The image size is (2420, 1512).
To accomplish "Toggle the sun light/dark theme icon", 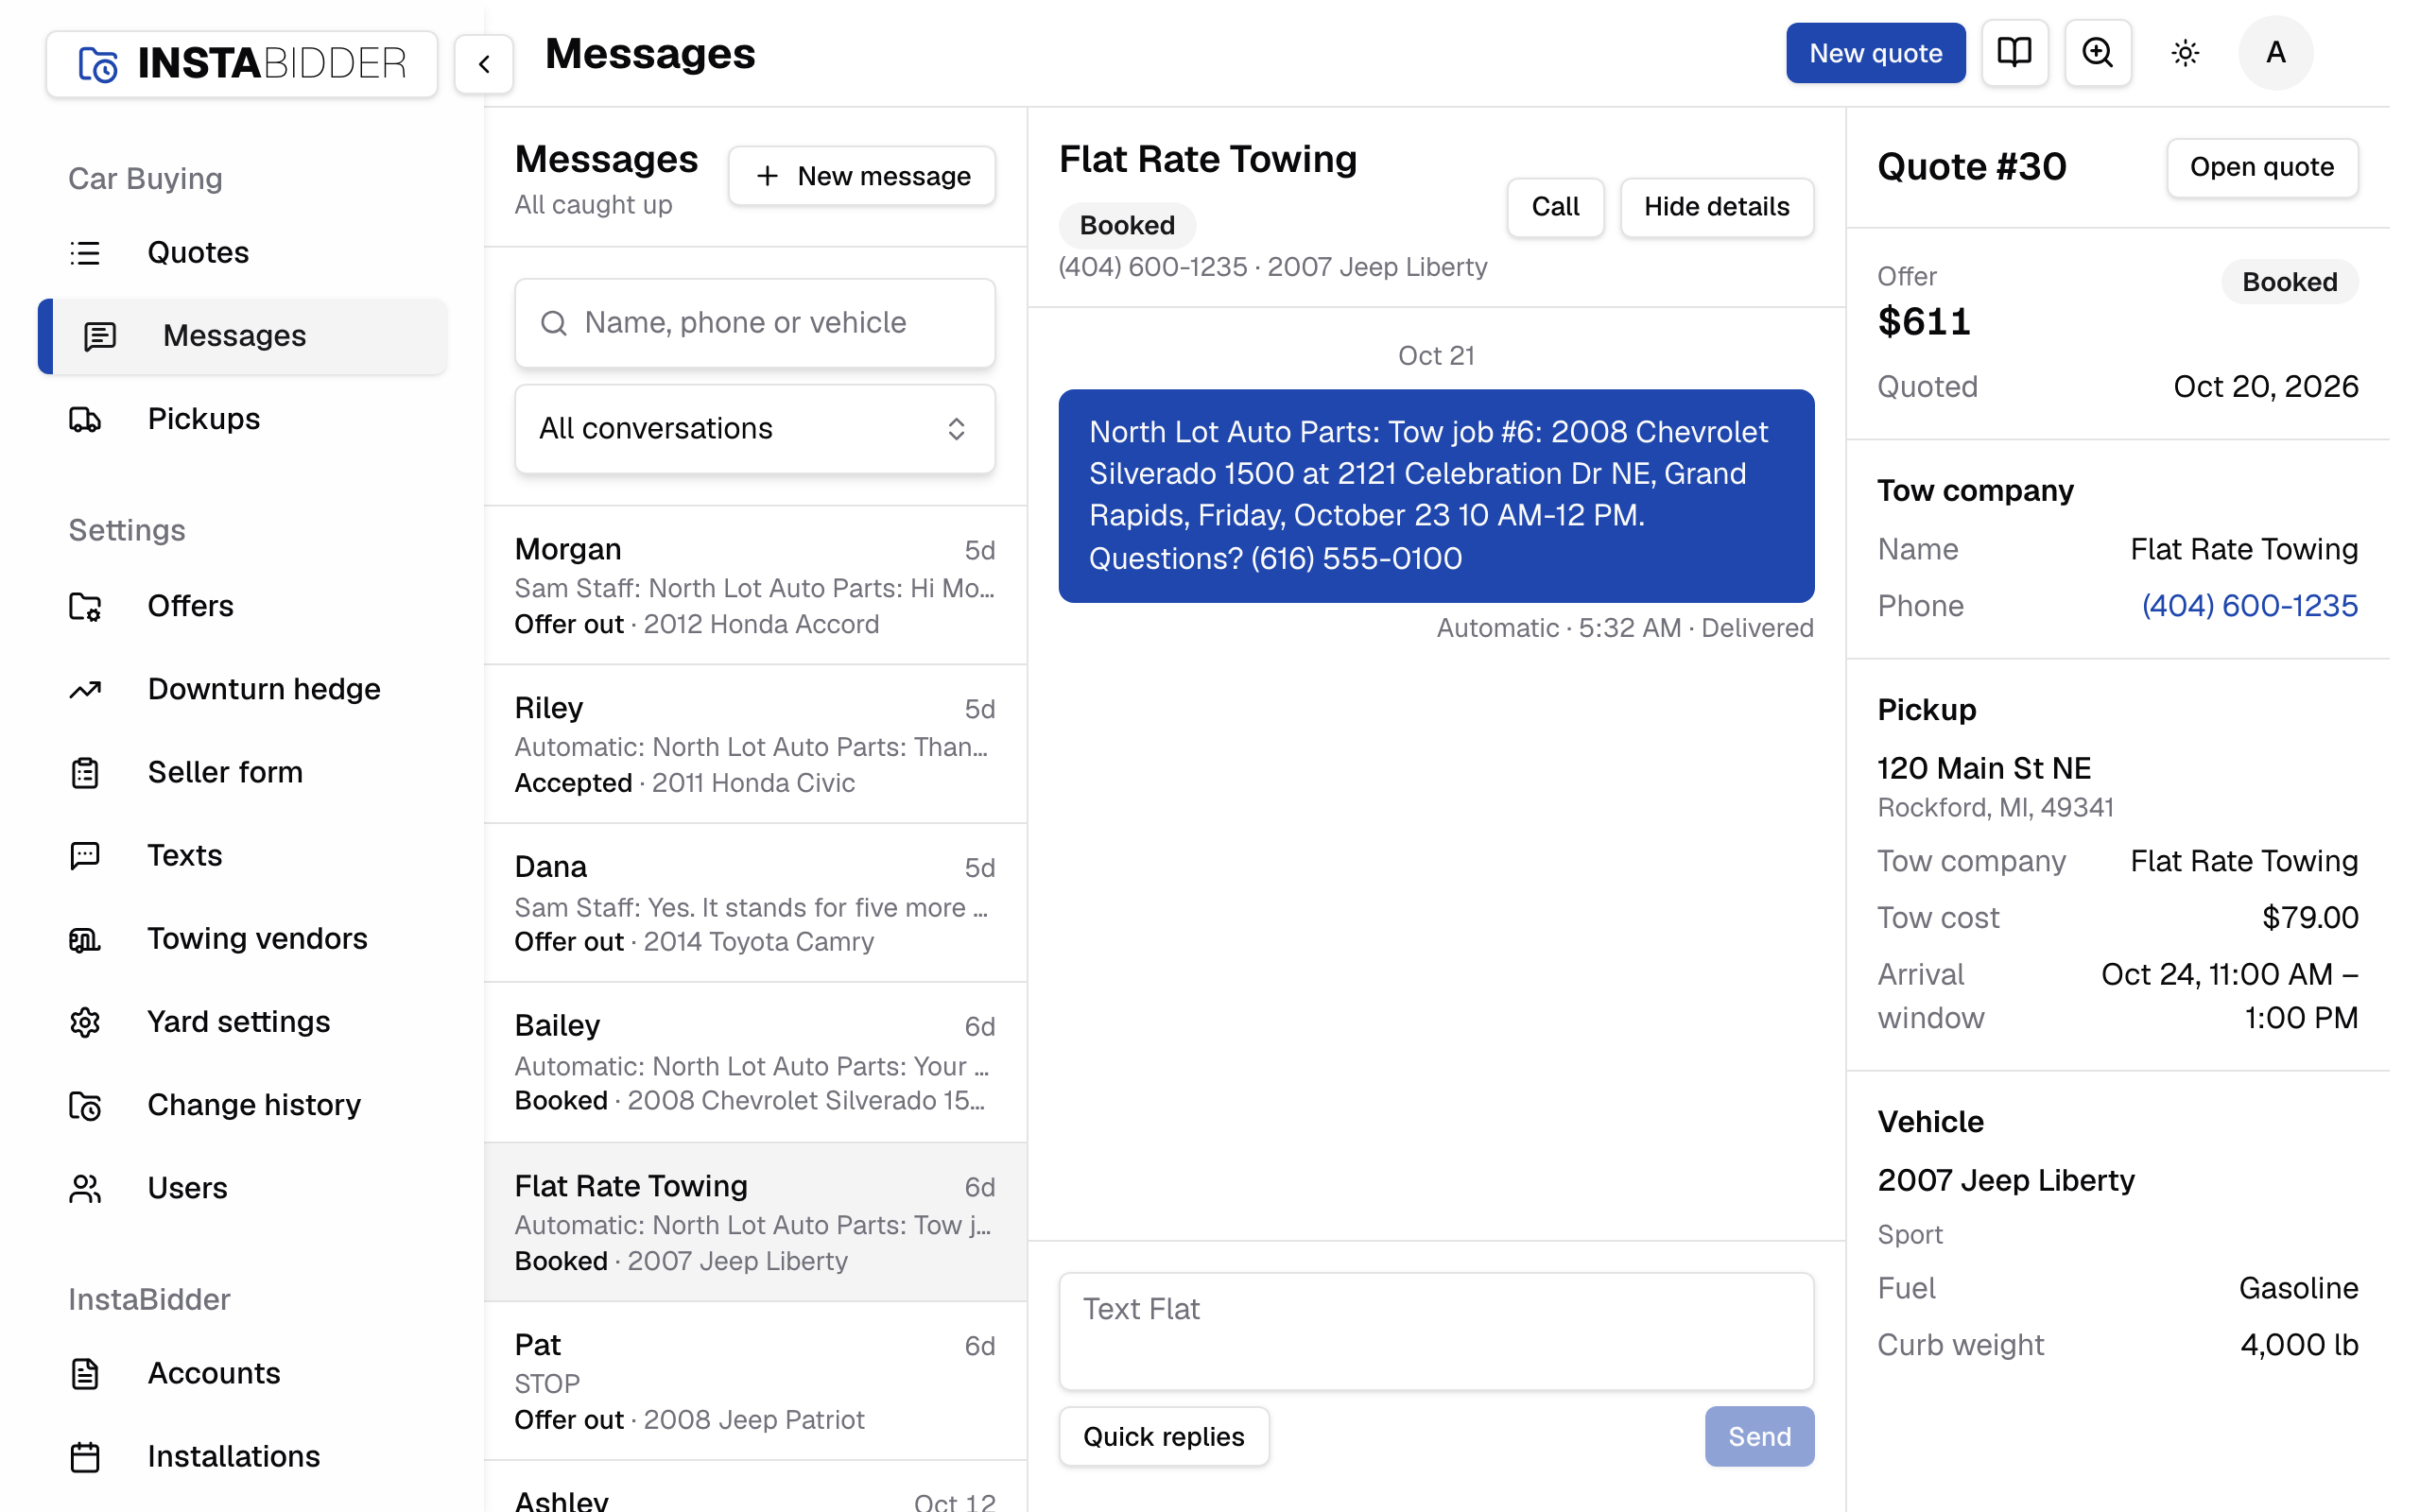I will point(2185,52).
